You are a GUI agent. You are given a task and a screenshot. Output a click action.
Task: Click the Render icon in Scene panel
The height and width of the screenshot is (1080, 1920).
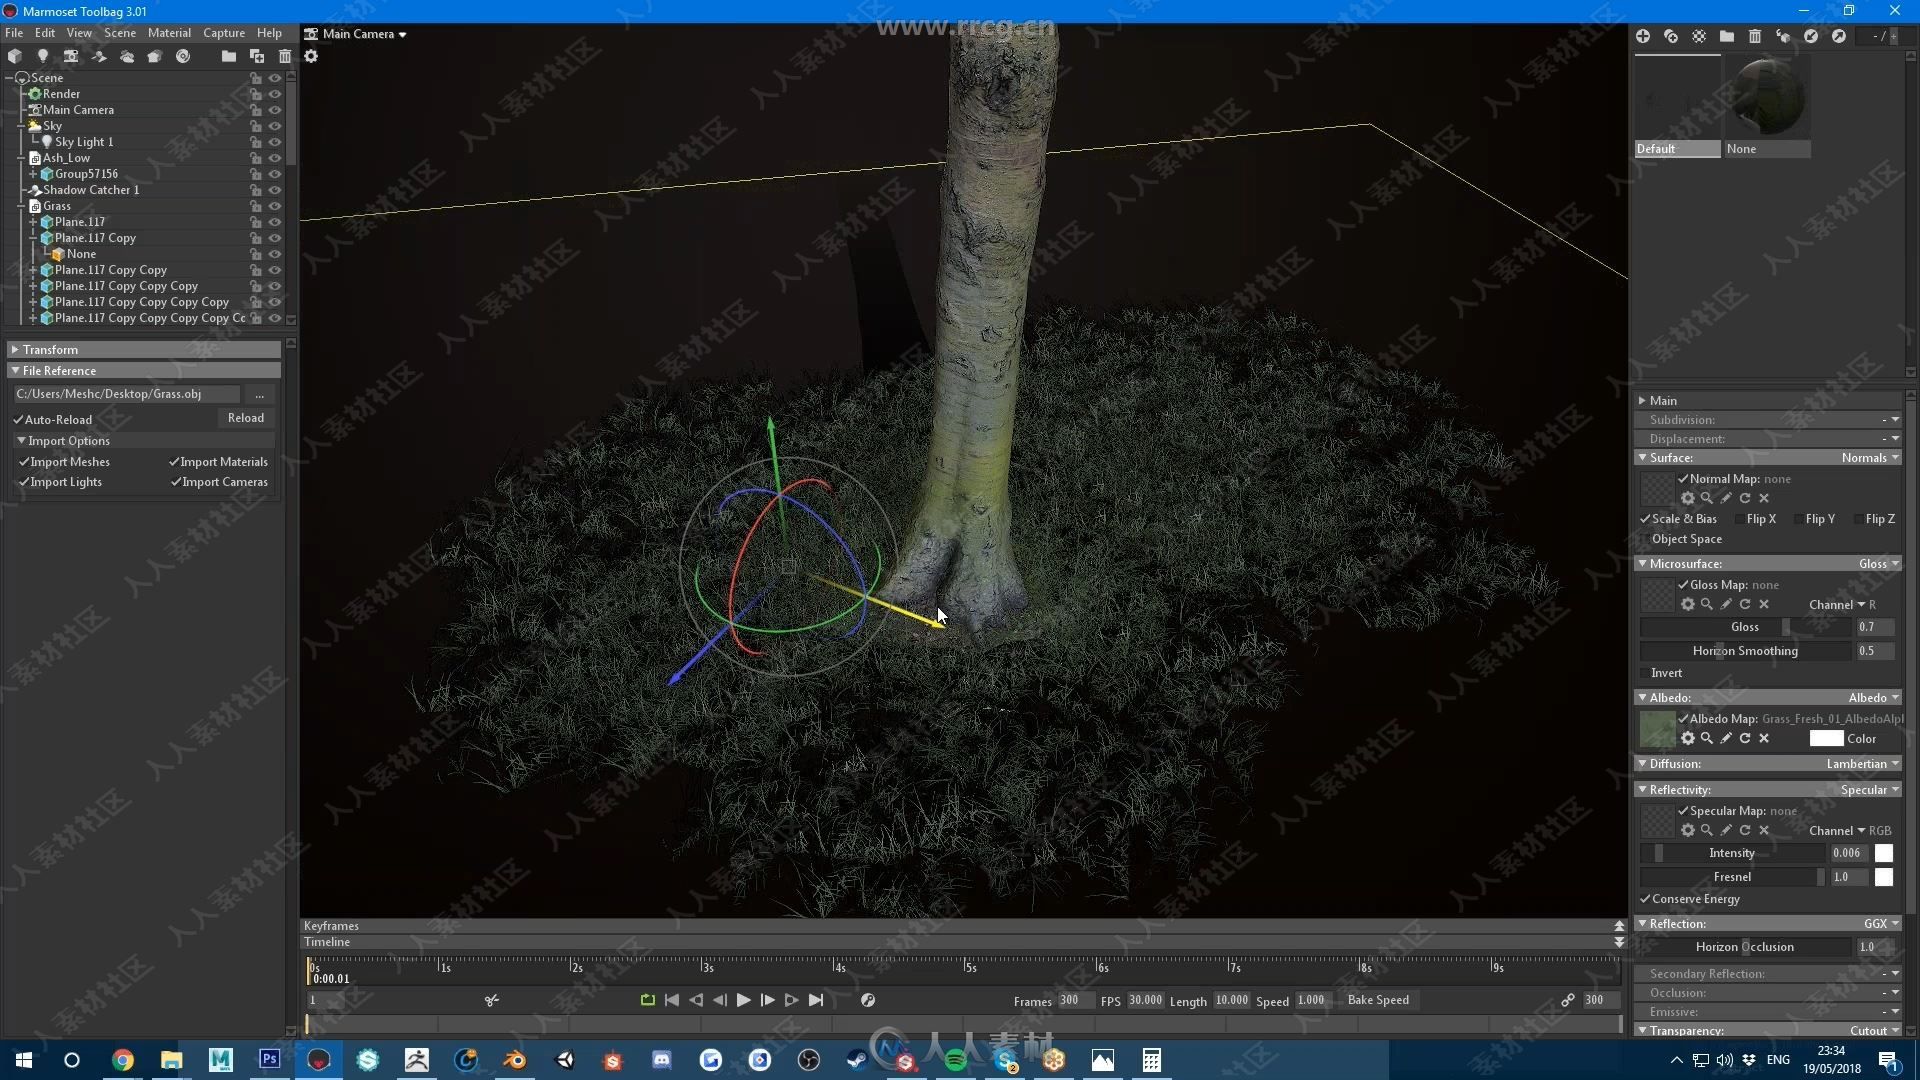point(36,92)
